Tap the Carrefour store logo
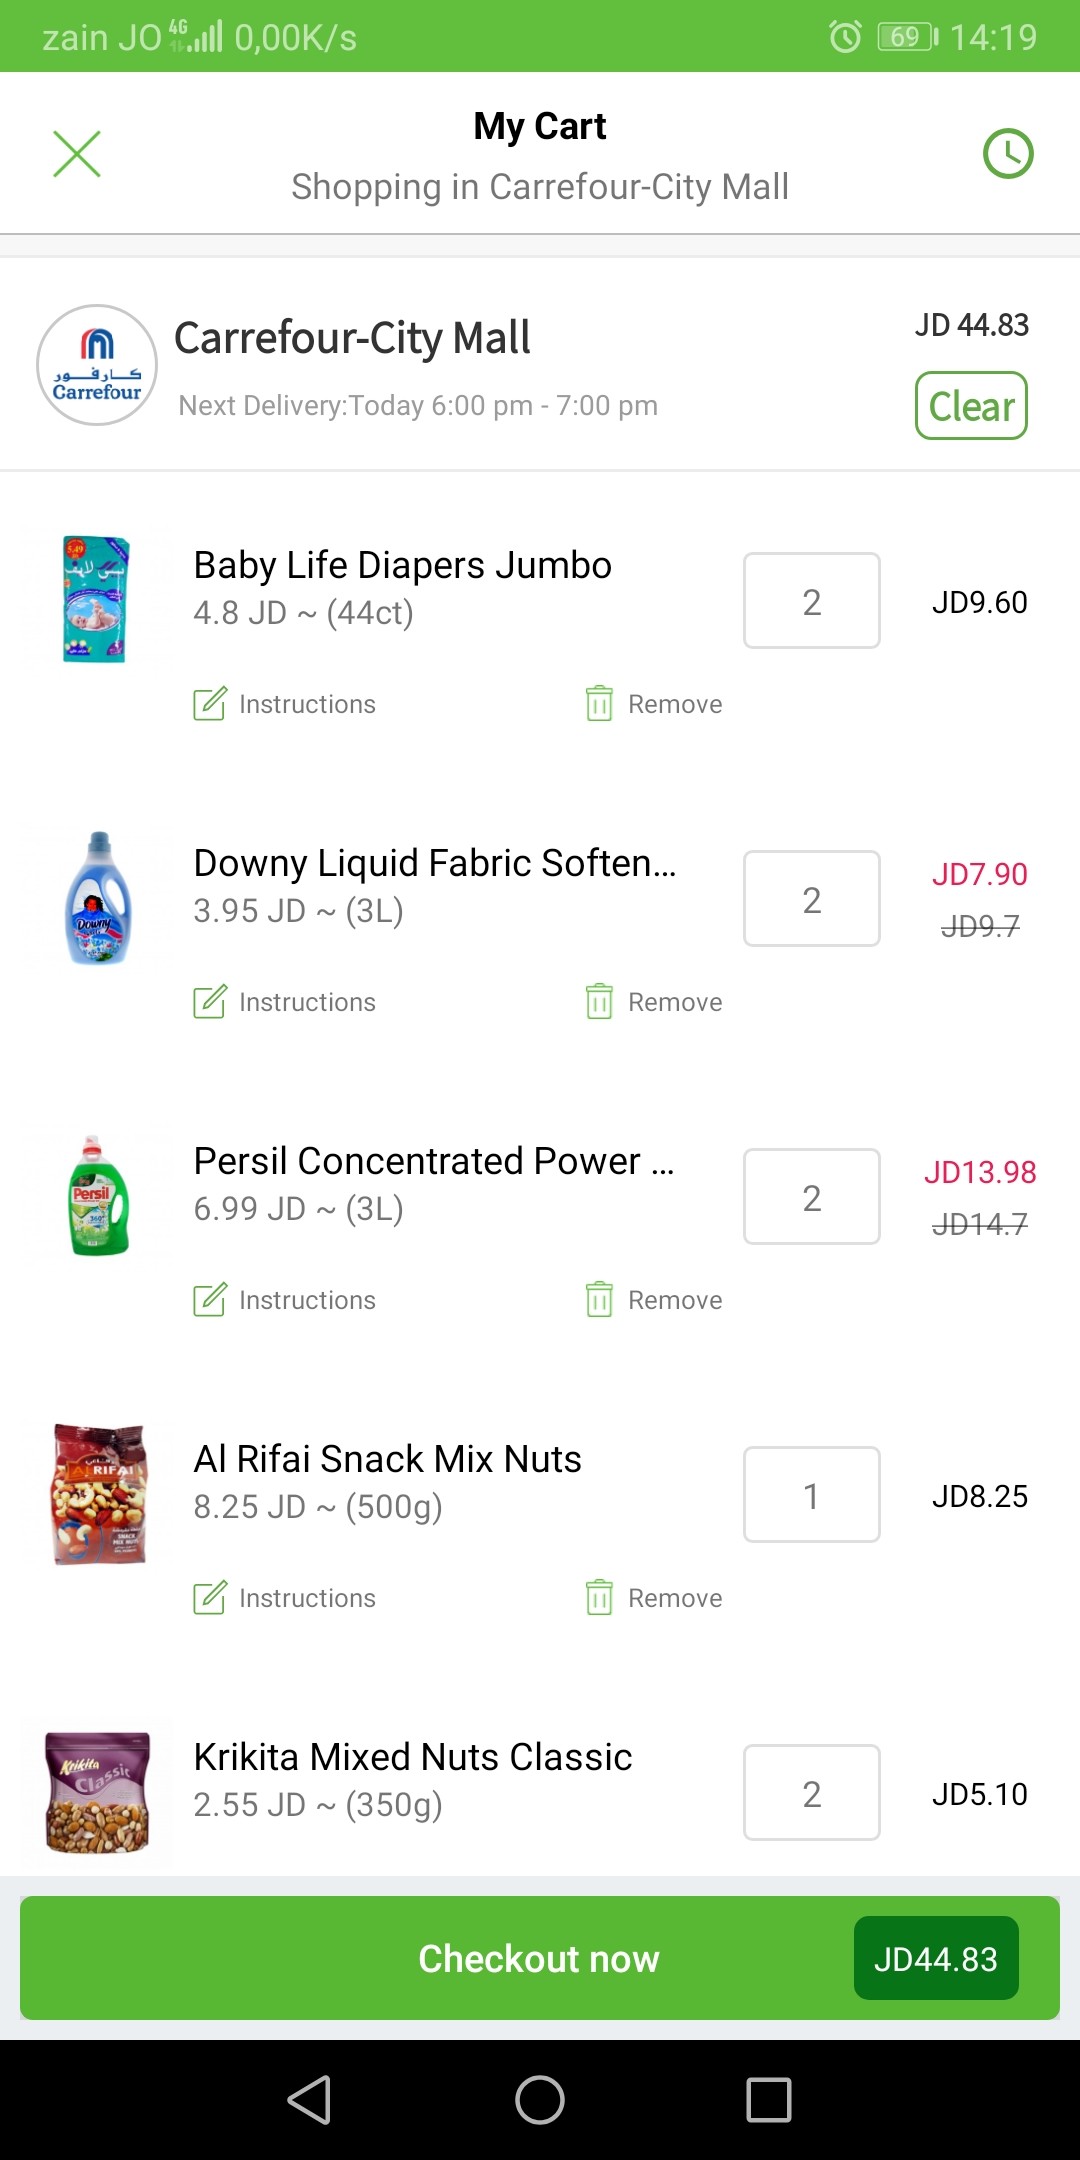 point(97,365)
